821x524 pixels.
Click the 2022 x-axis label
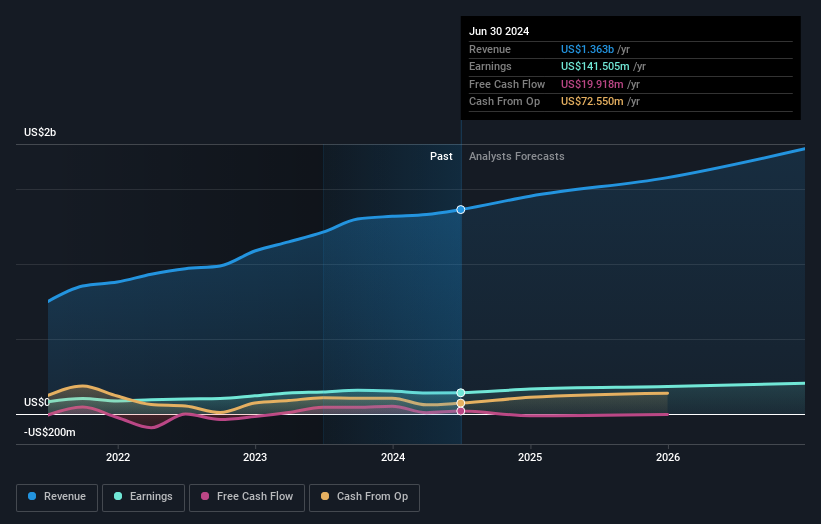118,457
